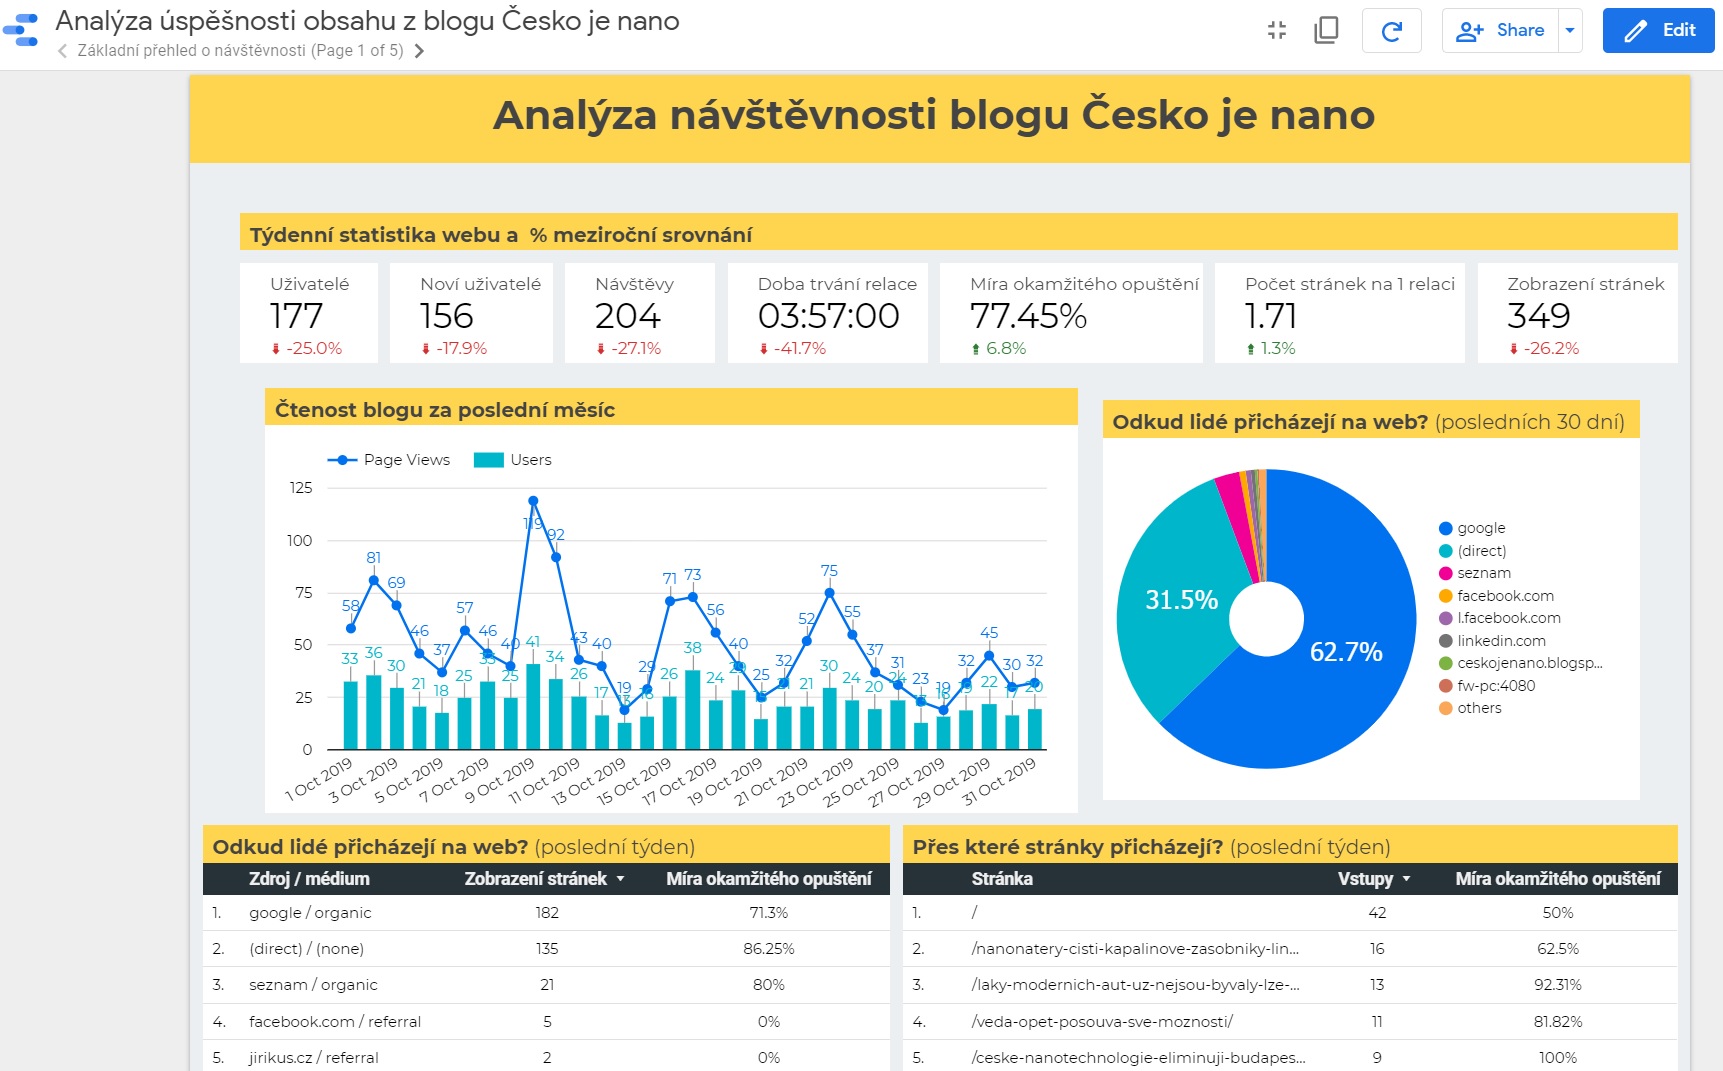This screenshot has width=1723, height=1071.
Task: Toggle the Users legend series
Action: point(513,460)
